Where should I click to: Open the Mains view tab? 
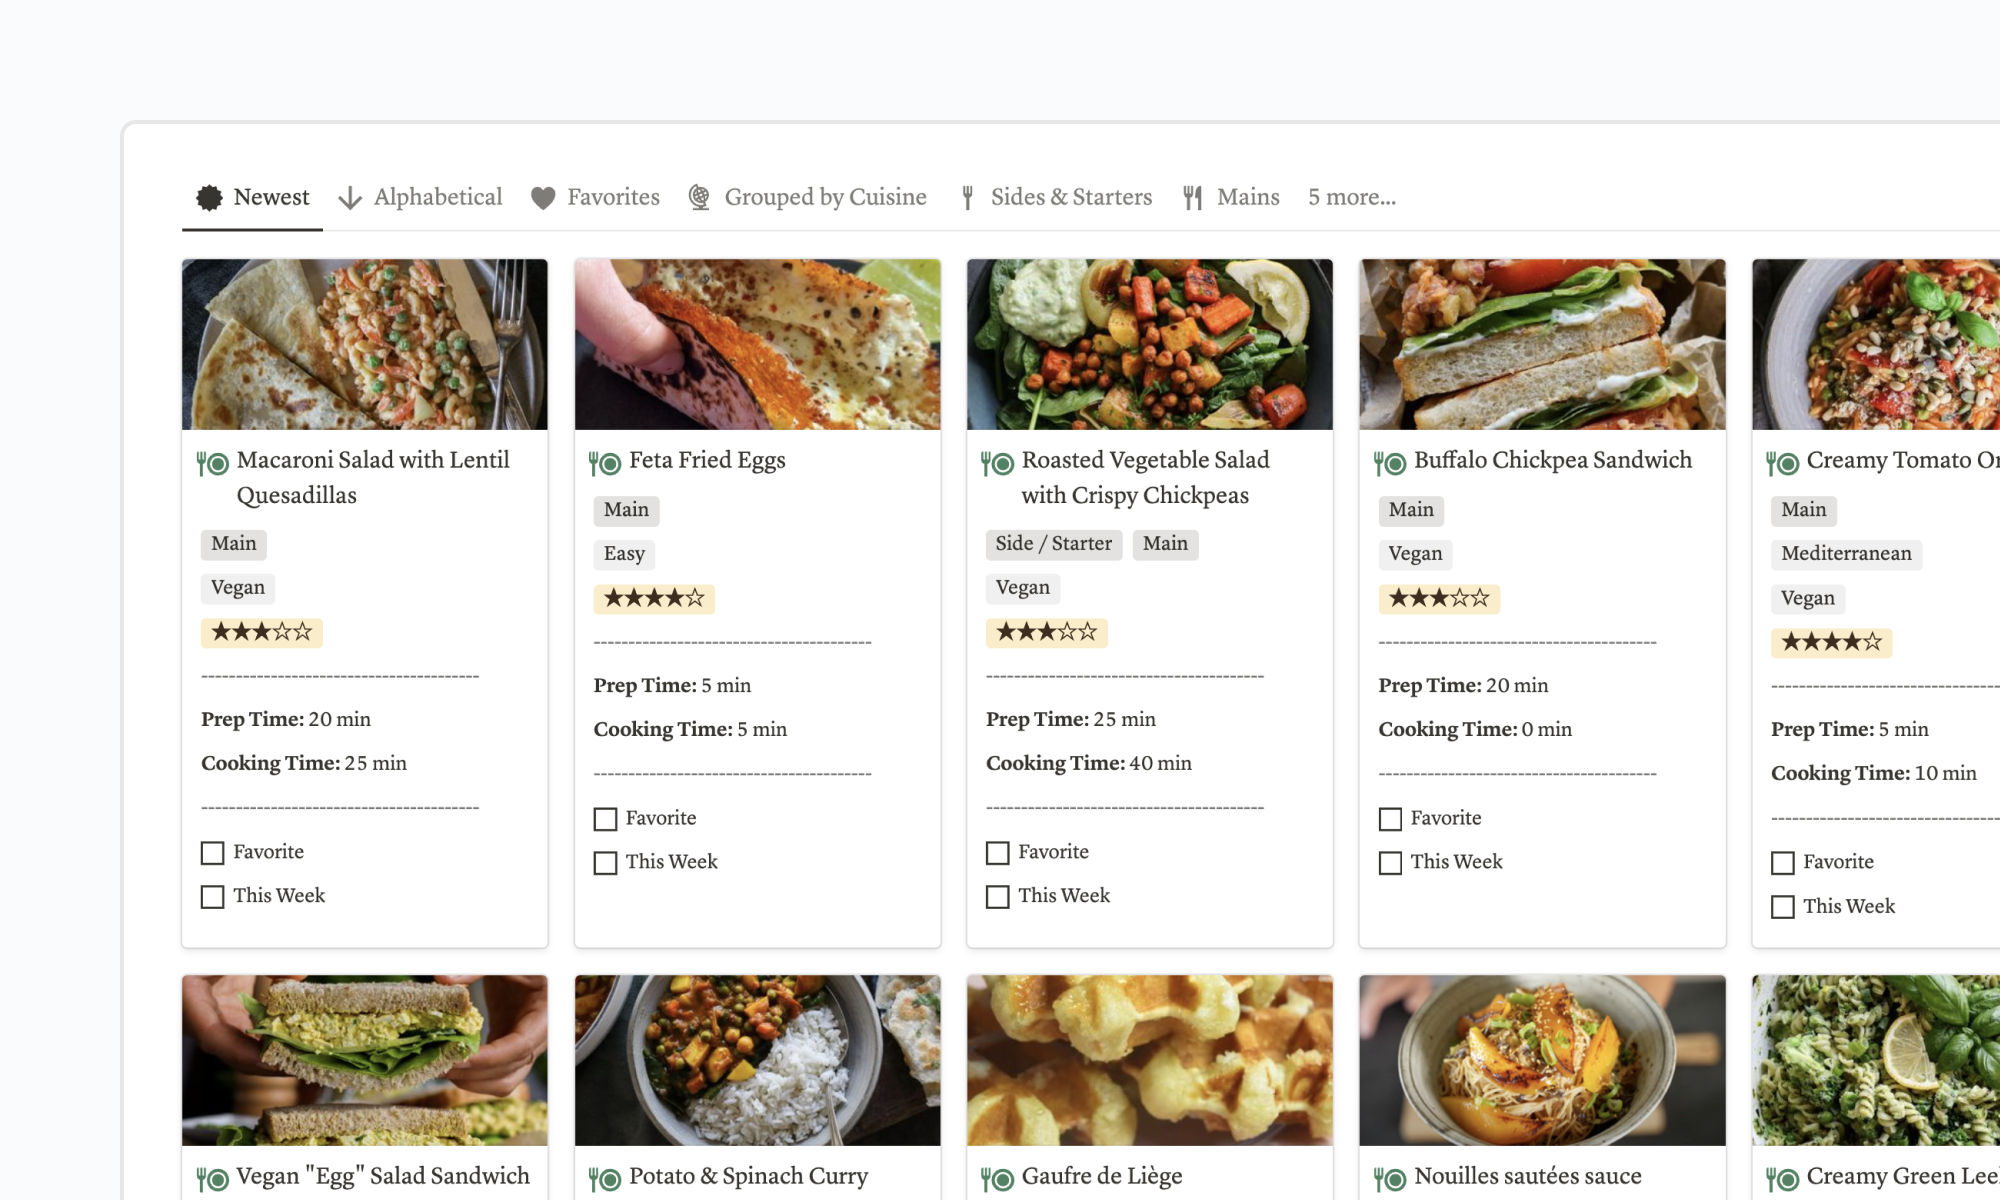(x=1247, y=198)
